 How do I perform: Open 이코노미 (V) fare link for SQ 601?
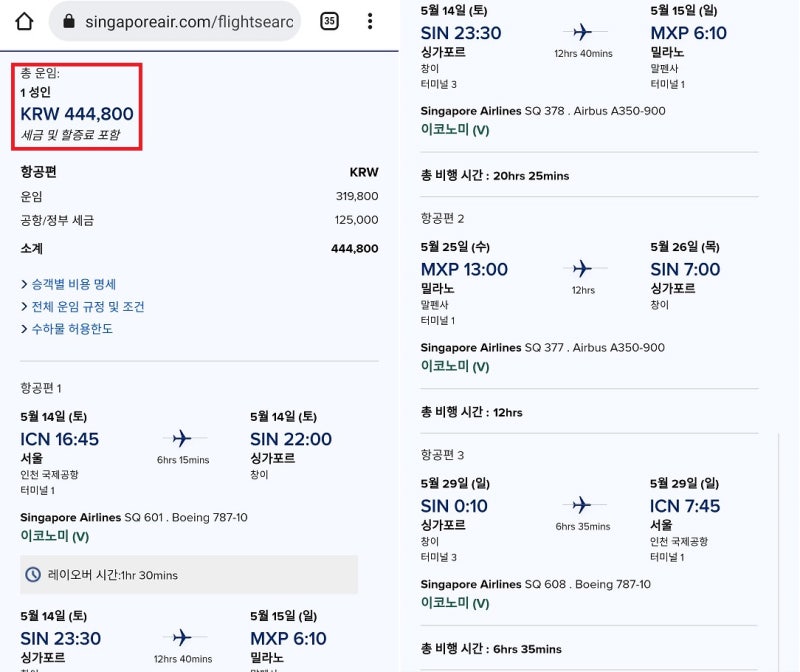pos(55,536)
